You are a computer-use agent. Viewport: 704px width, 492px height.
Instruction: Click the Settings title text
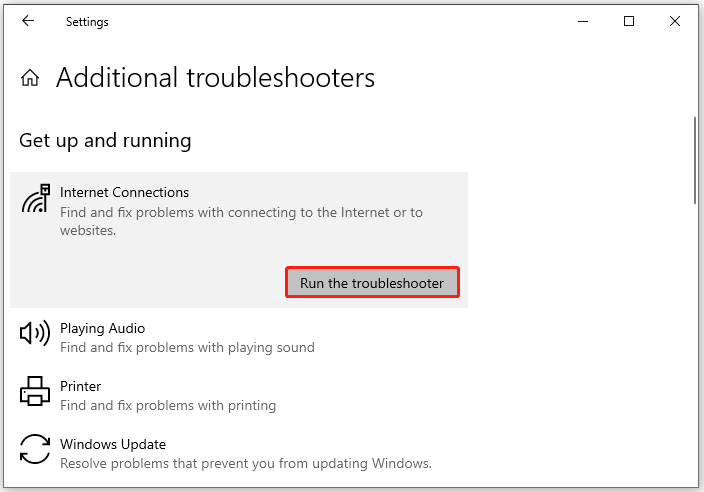point(87,22)
